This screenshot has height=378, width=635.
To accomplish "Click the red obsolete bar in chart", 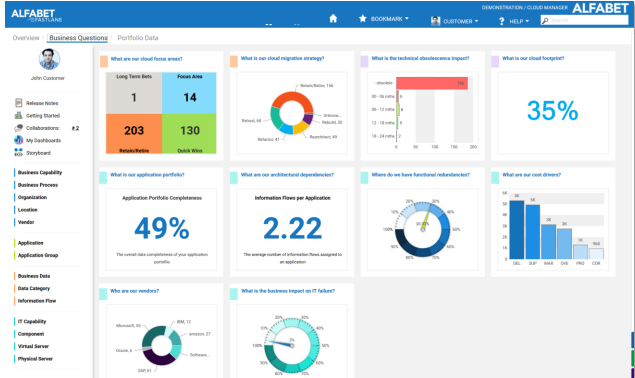I will click(x=432, y=83).
